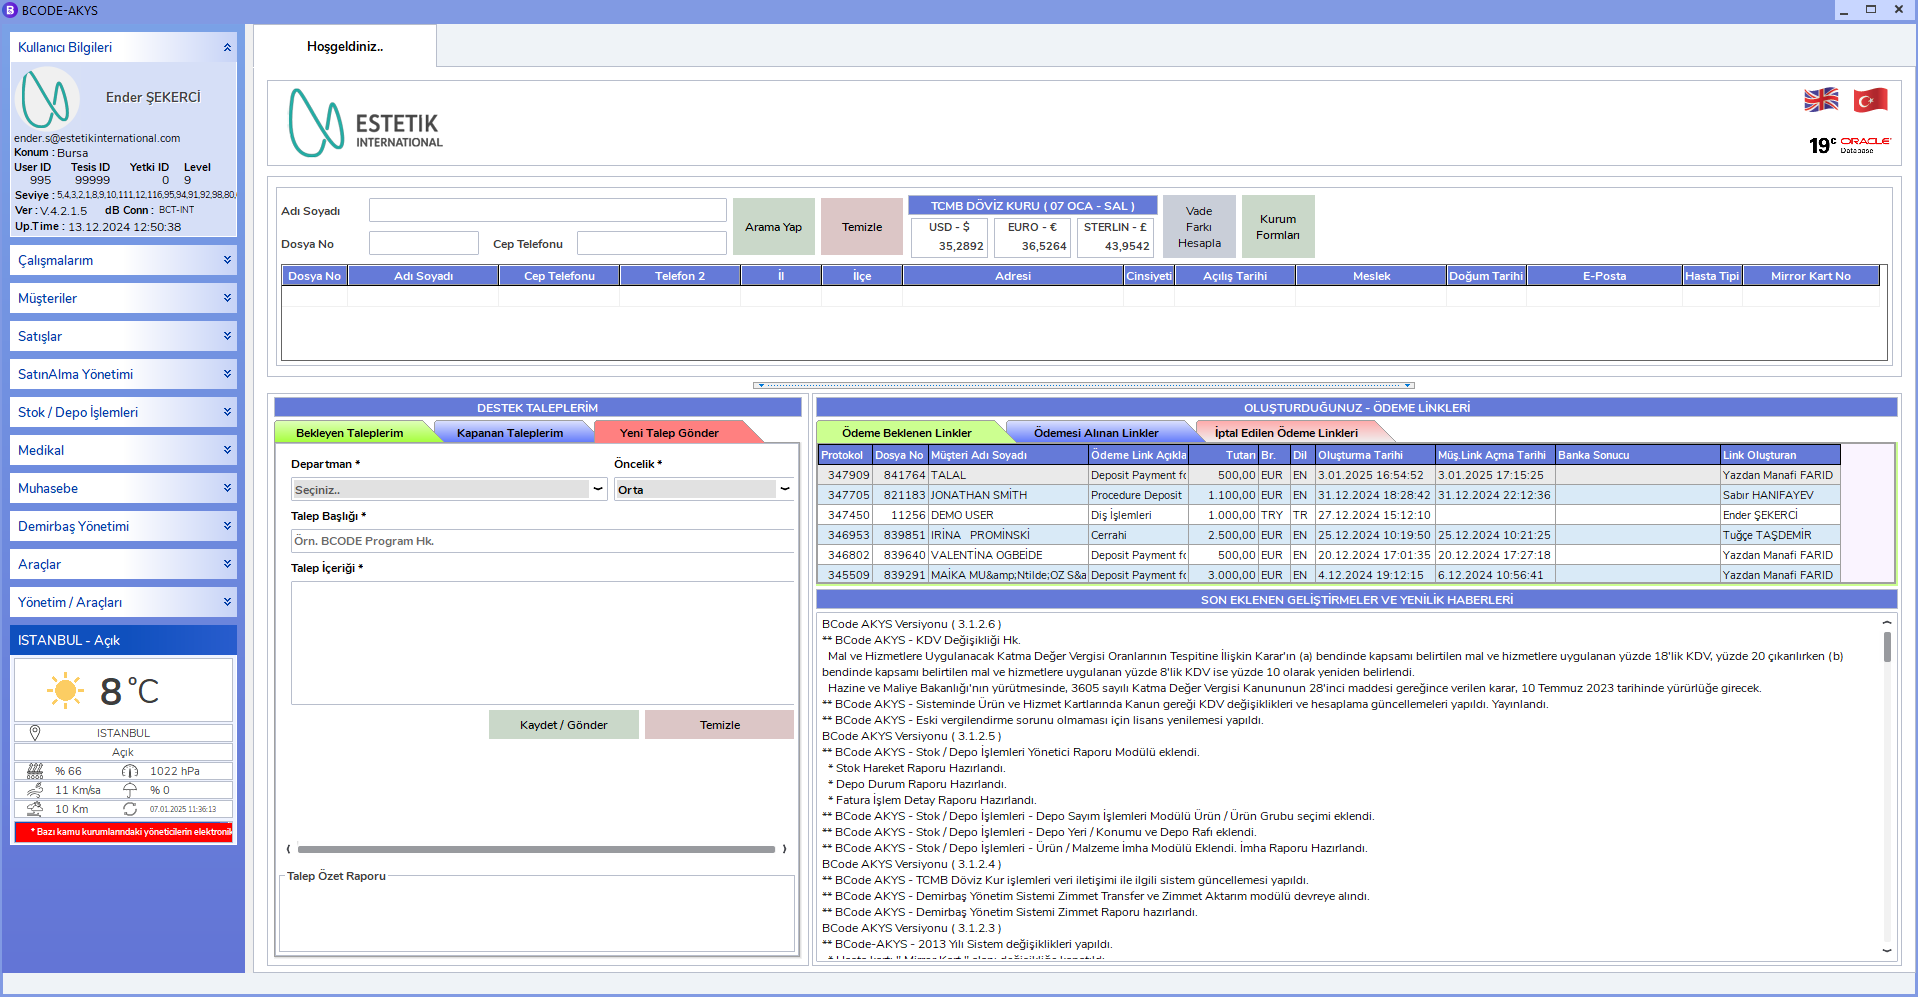
Task: Click Temizle button in the support form
Action: (720, 725)
